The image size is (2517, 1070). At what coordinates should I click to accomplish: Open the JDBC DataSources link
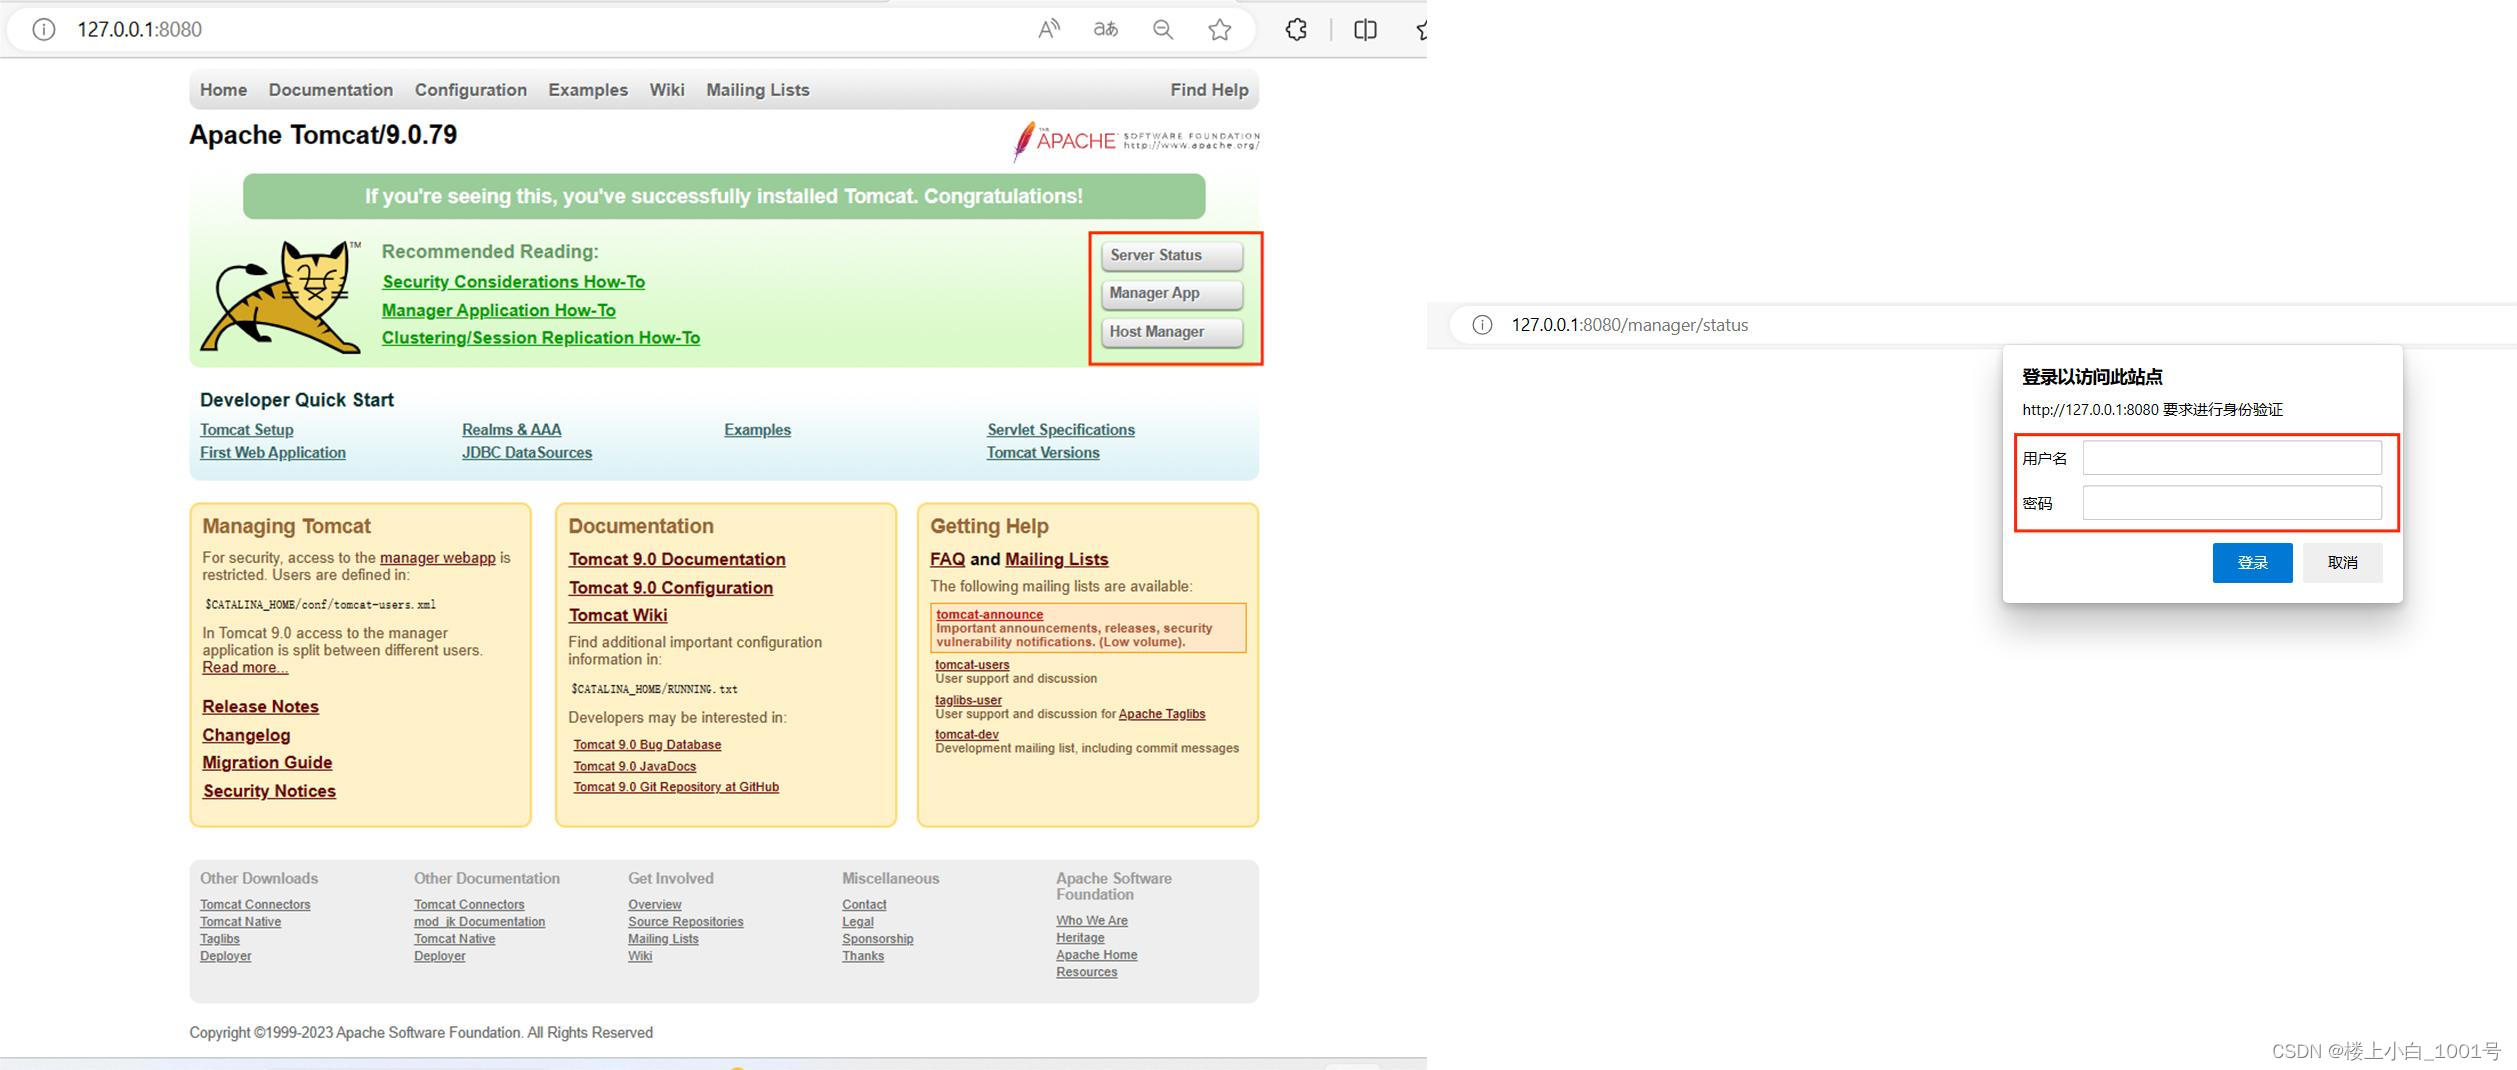point(527,453)
